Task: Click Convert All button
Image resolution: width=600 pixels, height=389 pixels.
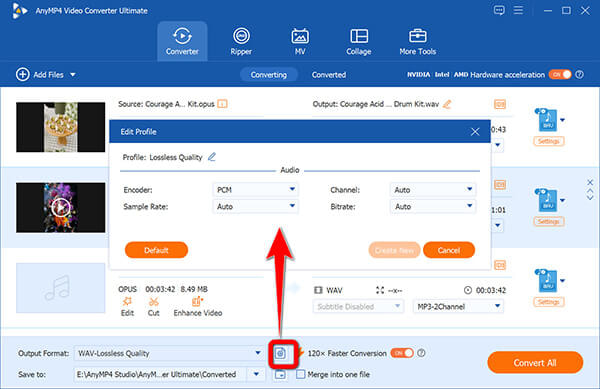Action: point(535,363)
